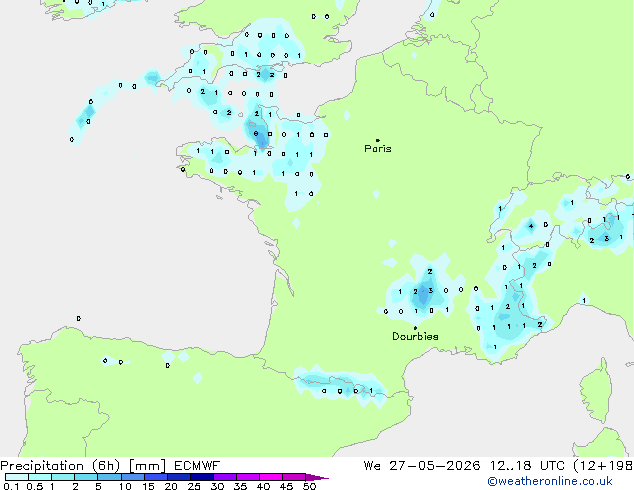Click the legend value label 50
The image size is (634, 490).
tap(310, 486)
